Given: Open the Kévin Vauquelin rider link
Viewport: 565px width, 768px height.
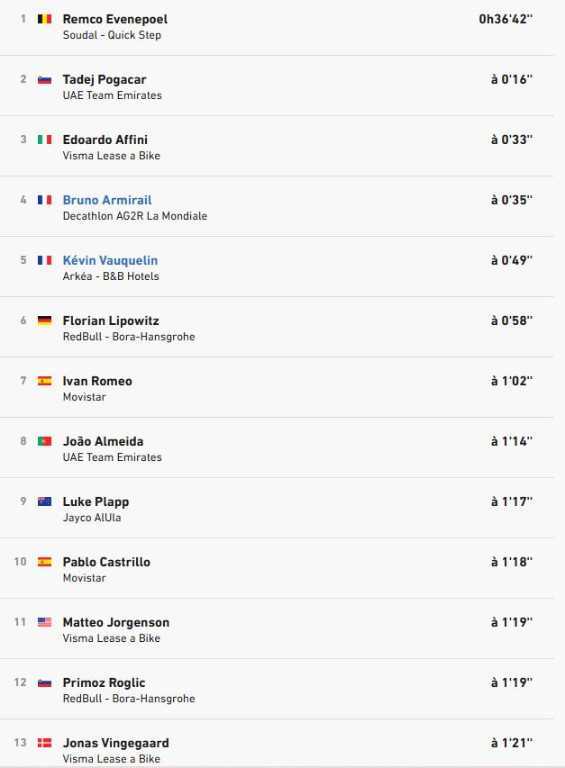Looking at the screenshot, I should pos(110,261).
